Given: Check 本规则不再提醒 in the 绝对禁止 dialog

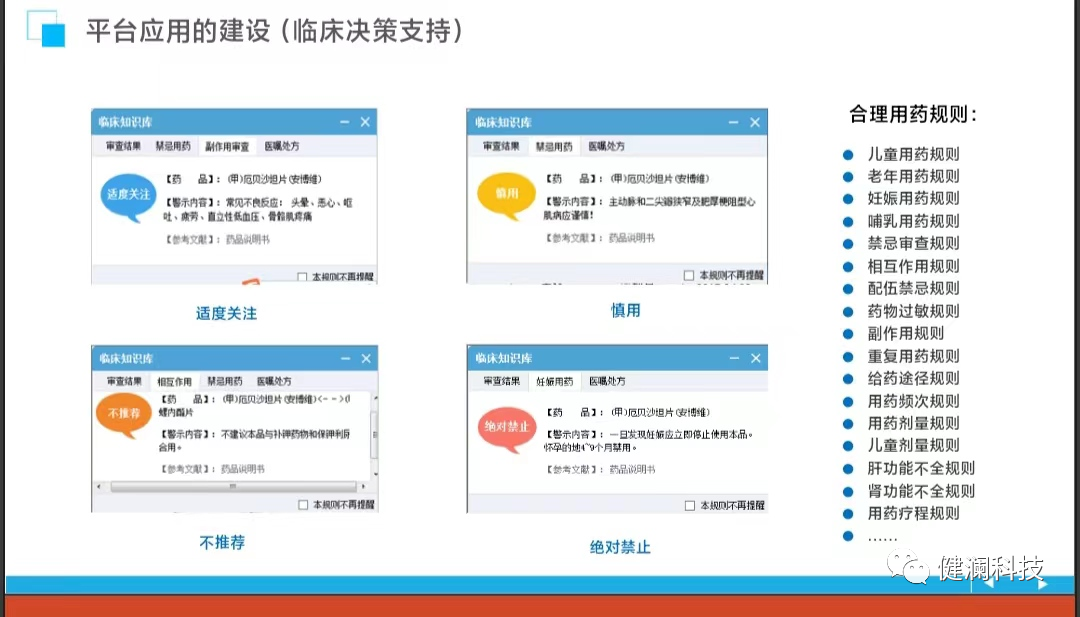Looking at the screenshot, I should 690,505.
